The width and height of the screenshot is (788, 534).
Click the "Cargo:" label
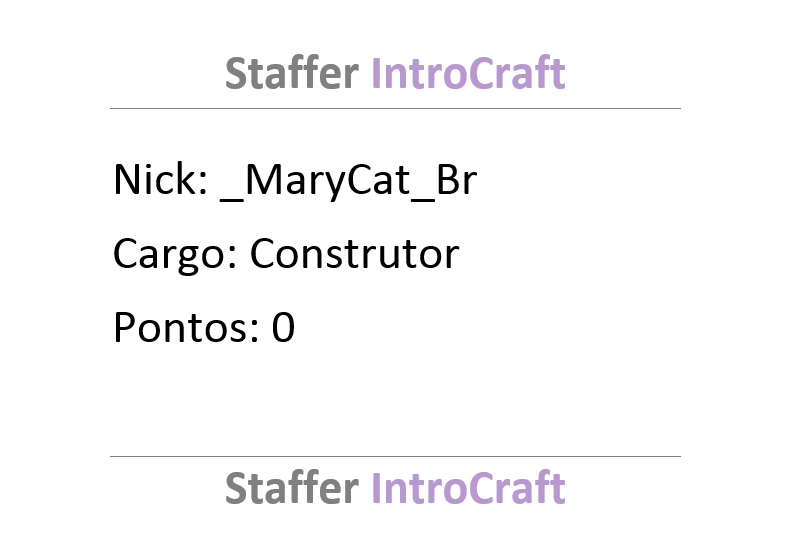(x=175, y=255)
